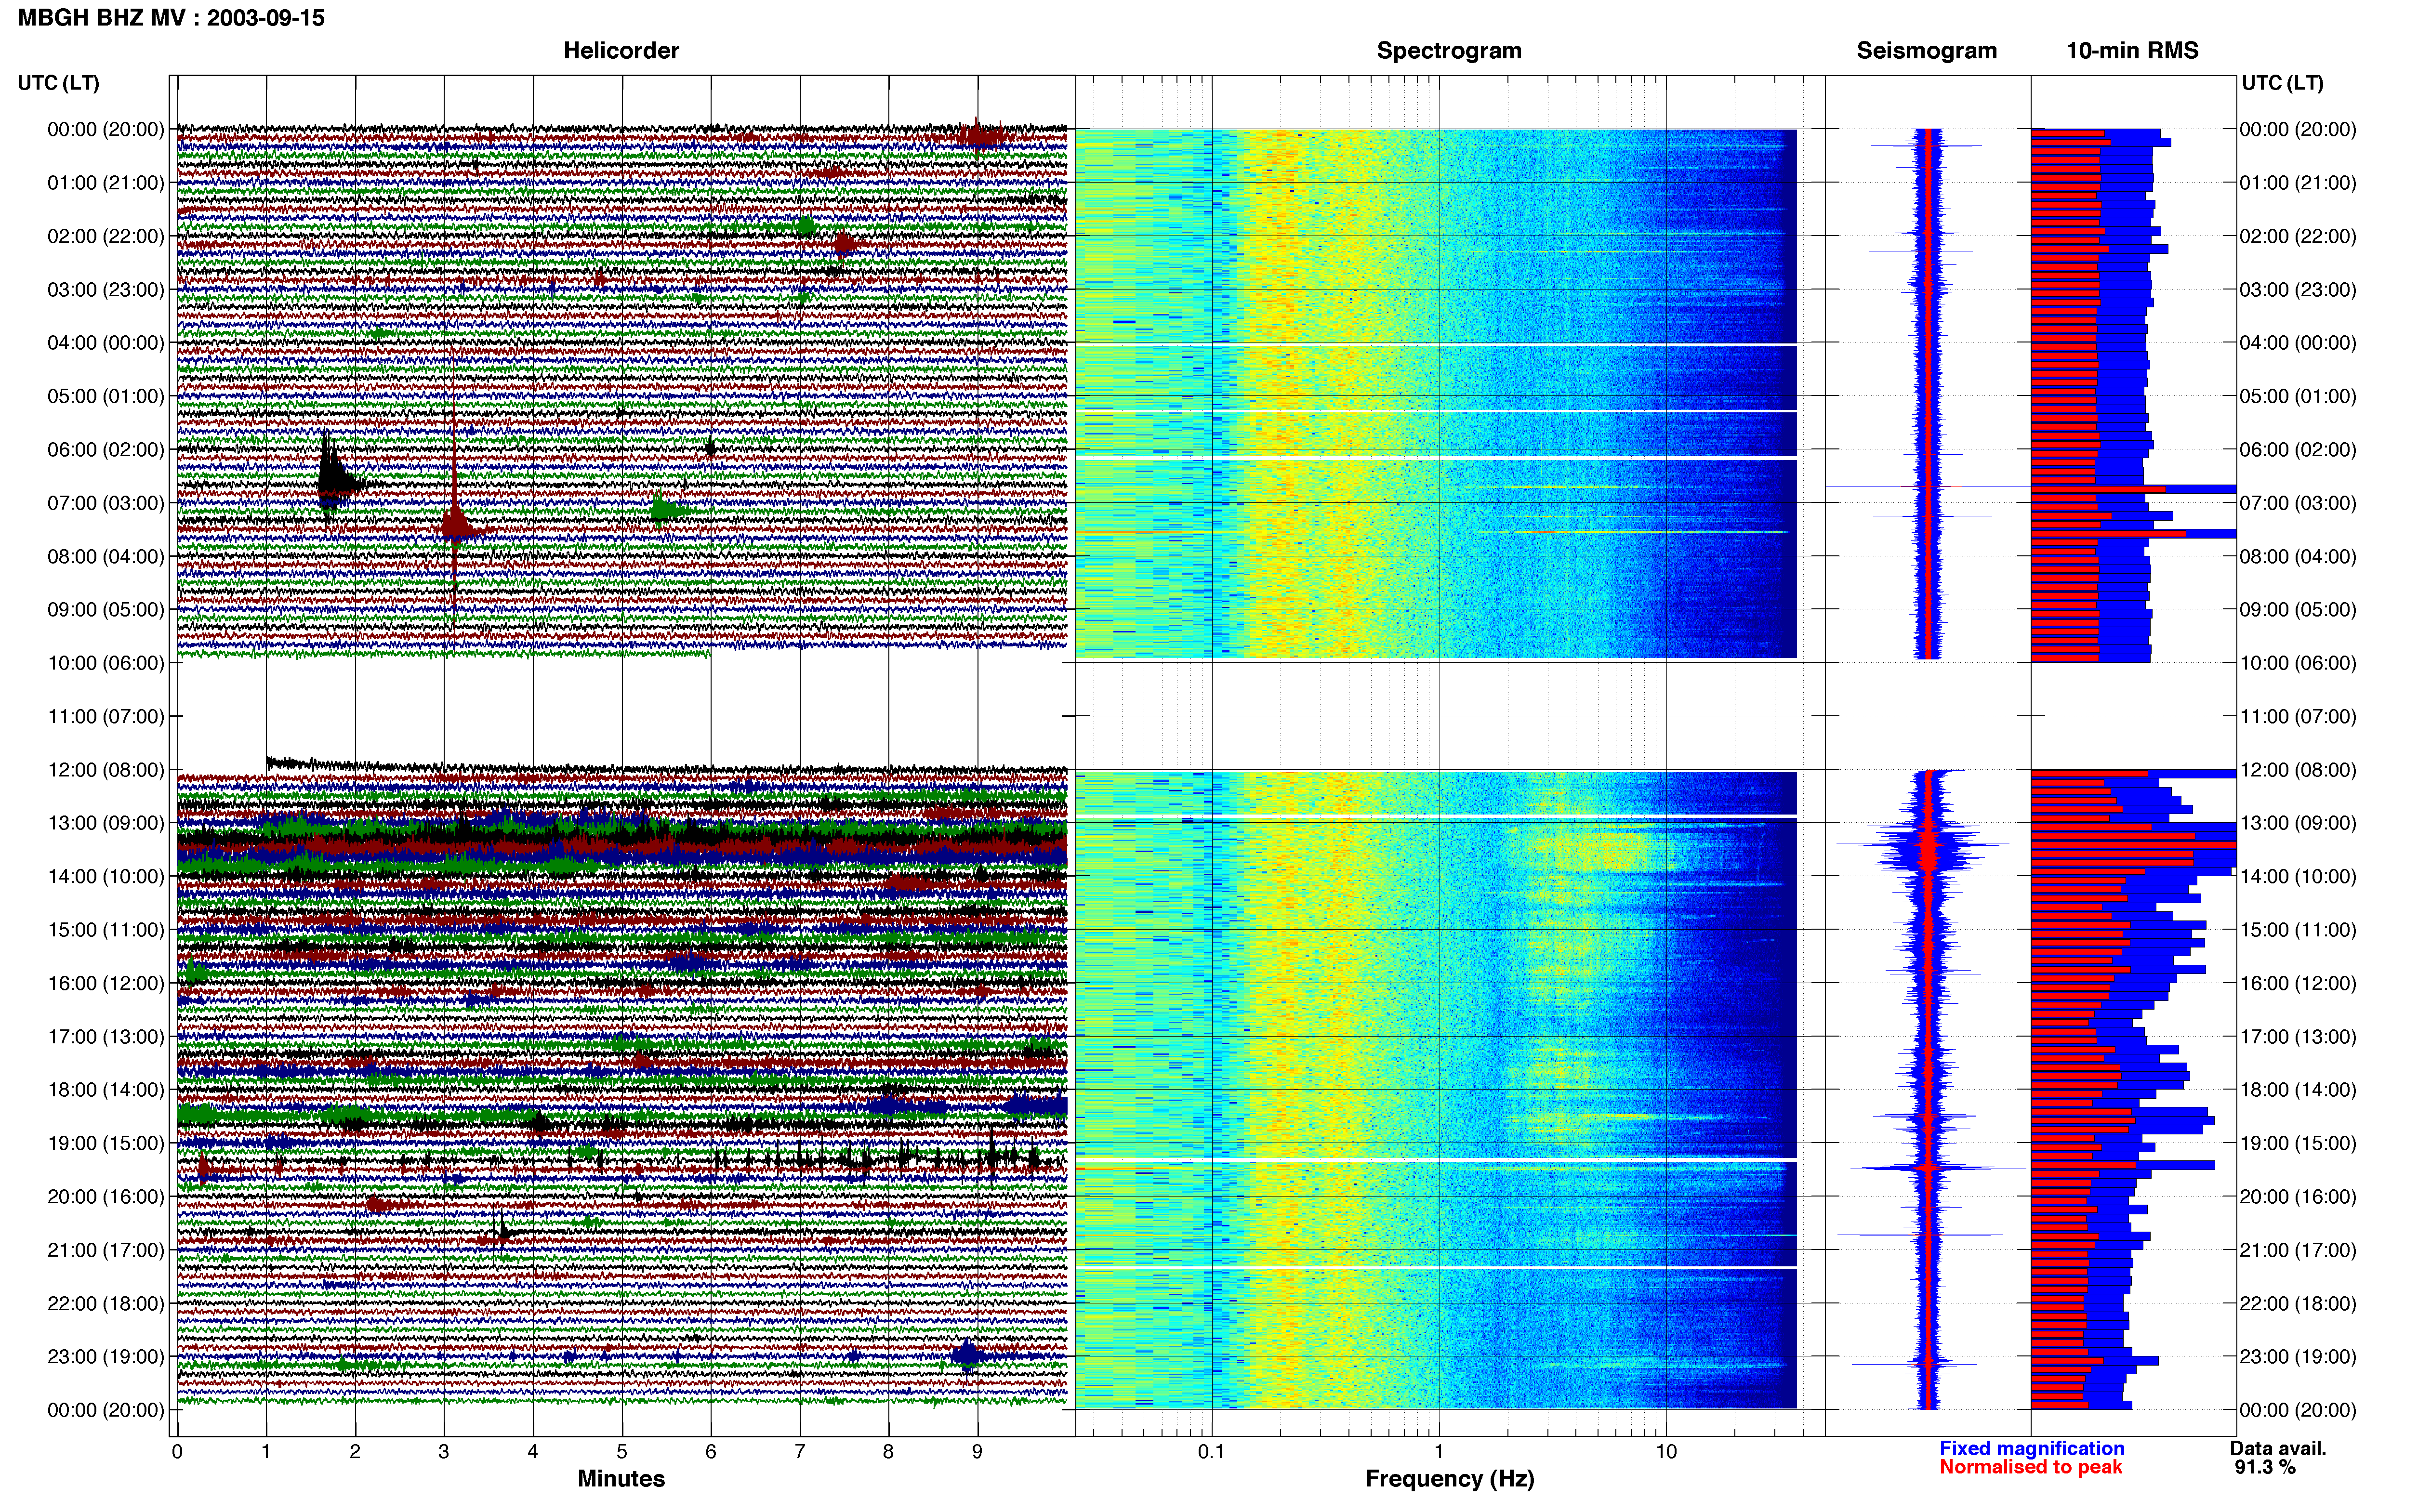Viewport: 2418px width, 1512px height.
Task: Click the left '22:00 (18:00)' time label
Action: 106,1303
